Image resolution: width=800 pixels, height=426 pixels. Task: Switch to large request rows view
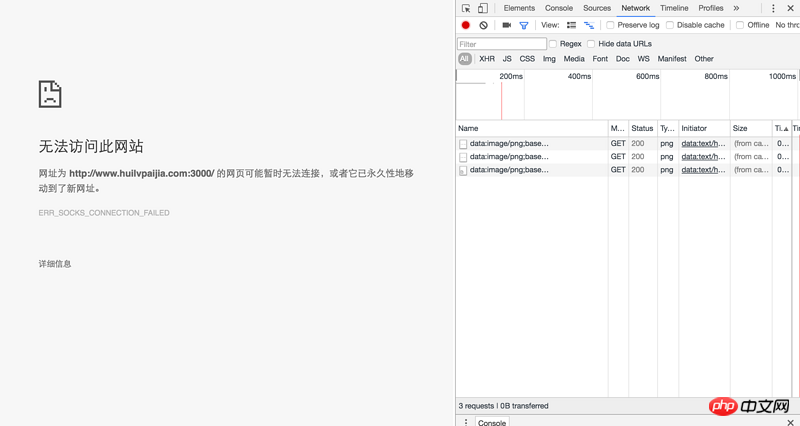(571, 25)
